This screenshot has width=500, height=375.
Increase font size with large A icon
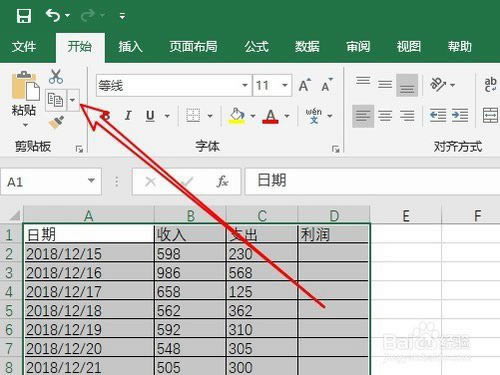(x=305, y=85)
